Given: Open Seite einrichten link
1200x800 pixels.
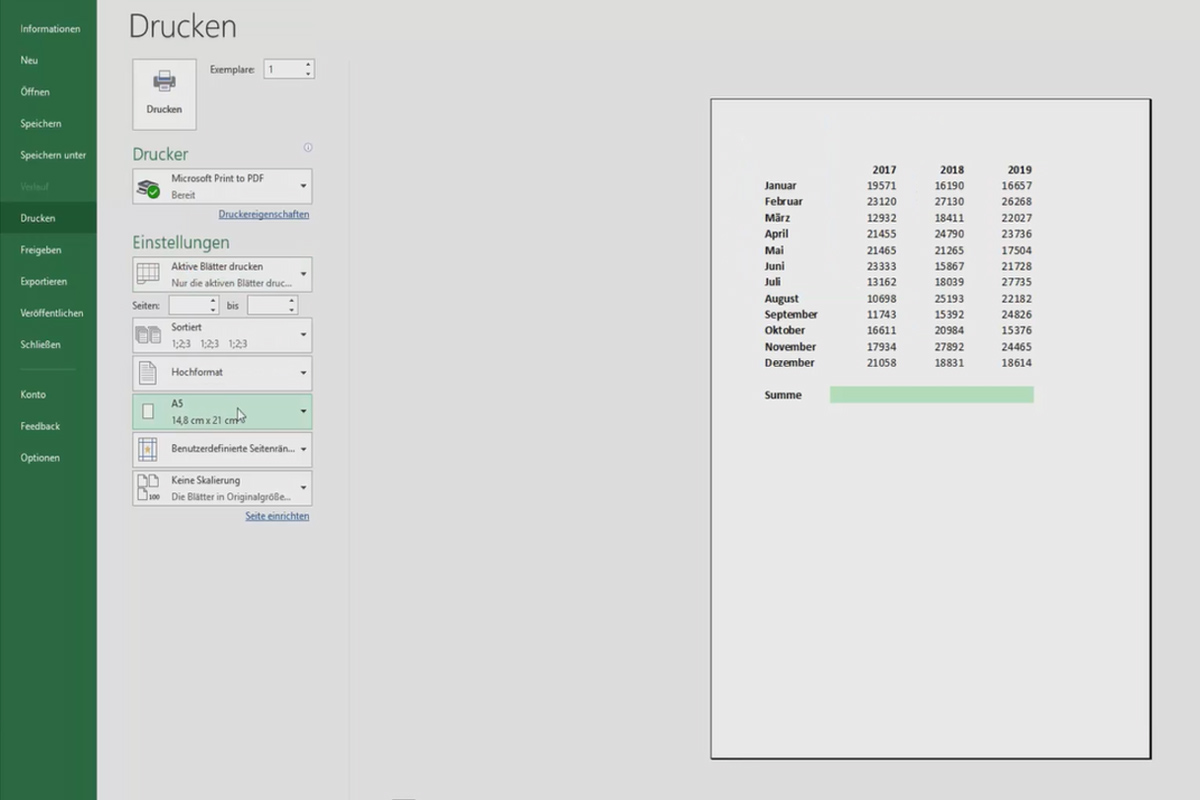Looking at the screenshot, I should click(x=276, y=516).
